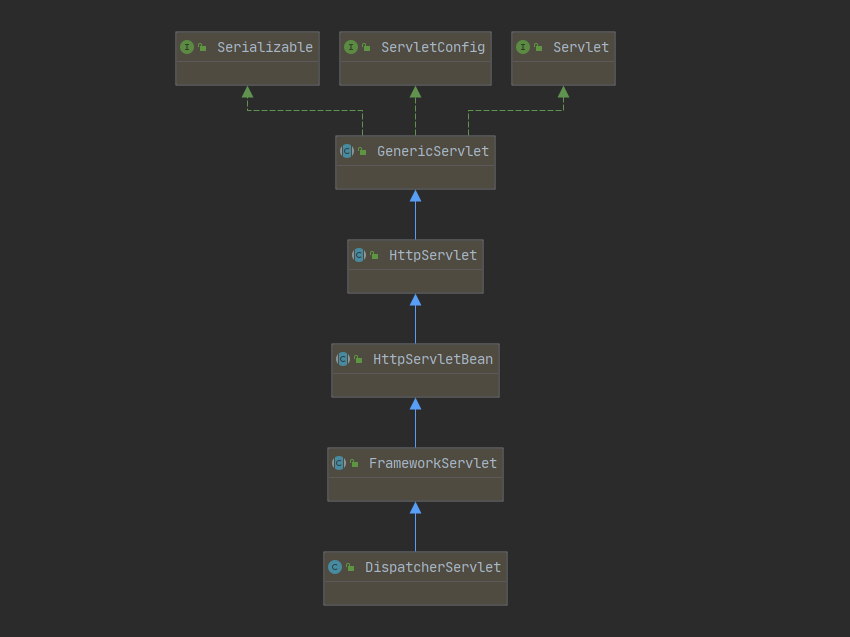Click the abstract class icon on HttpServlet

click(x=359, y=255)
